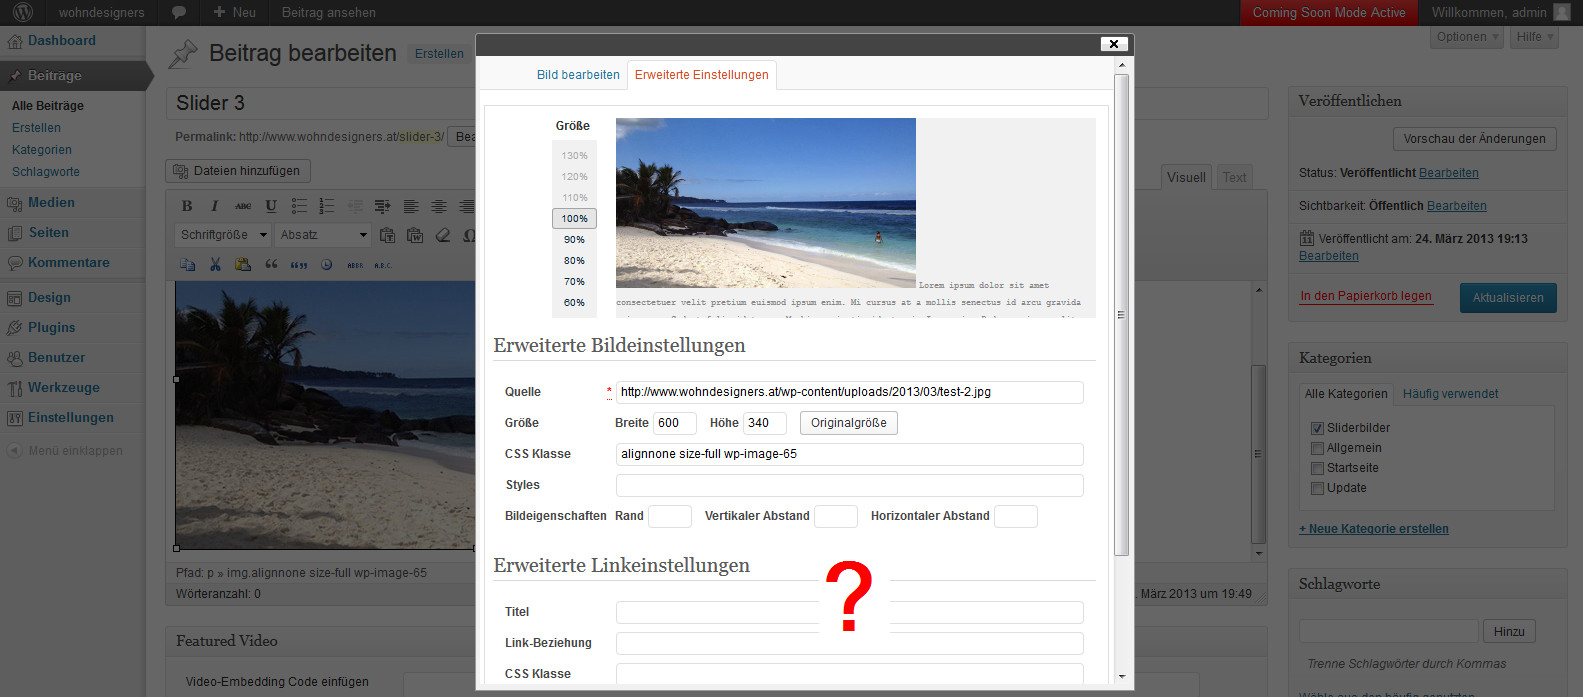Click the image CSS Klasse field with alignnone

click(849, 454)
